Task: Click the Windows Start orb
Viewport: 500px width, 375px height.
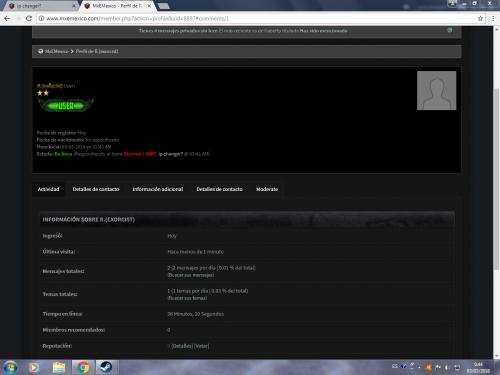Action: point(10,367)
